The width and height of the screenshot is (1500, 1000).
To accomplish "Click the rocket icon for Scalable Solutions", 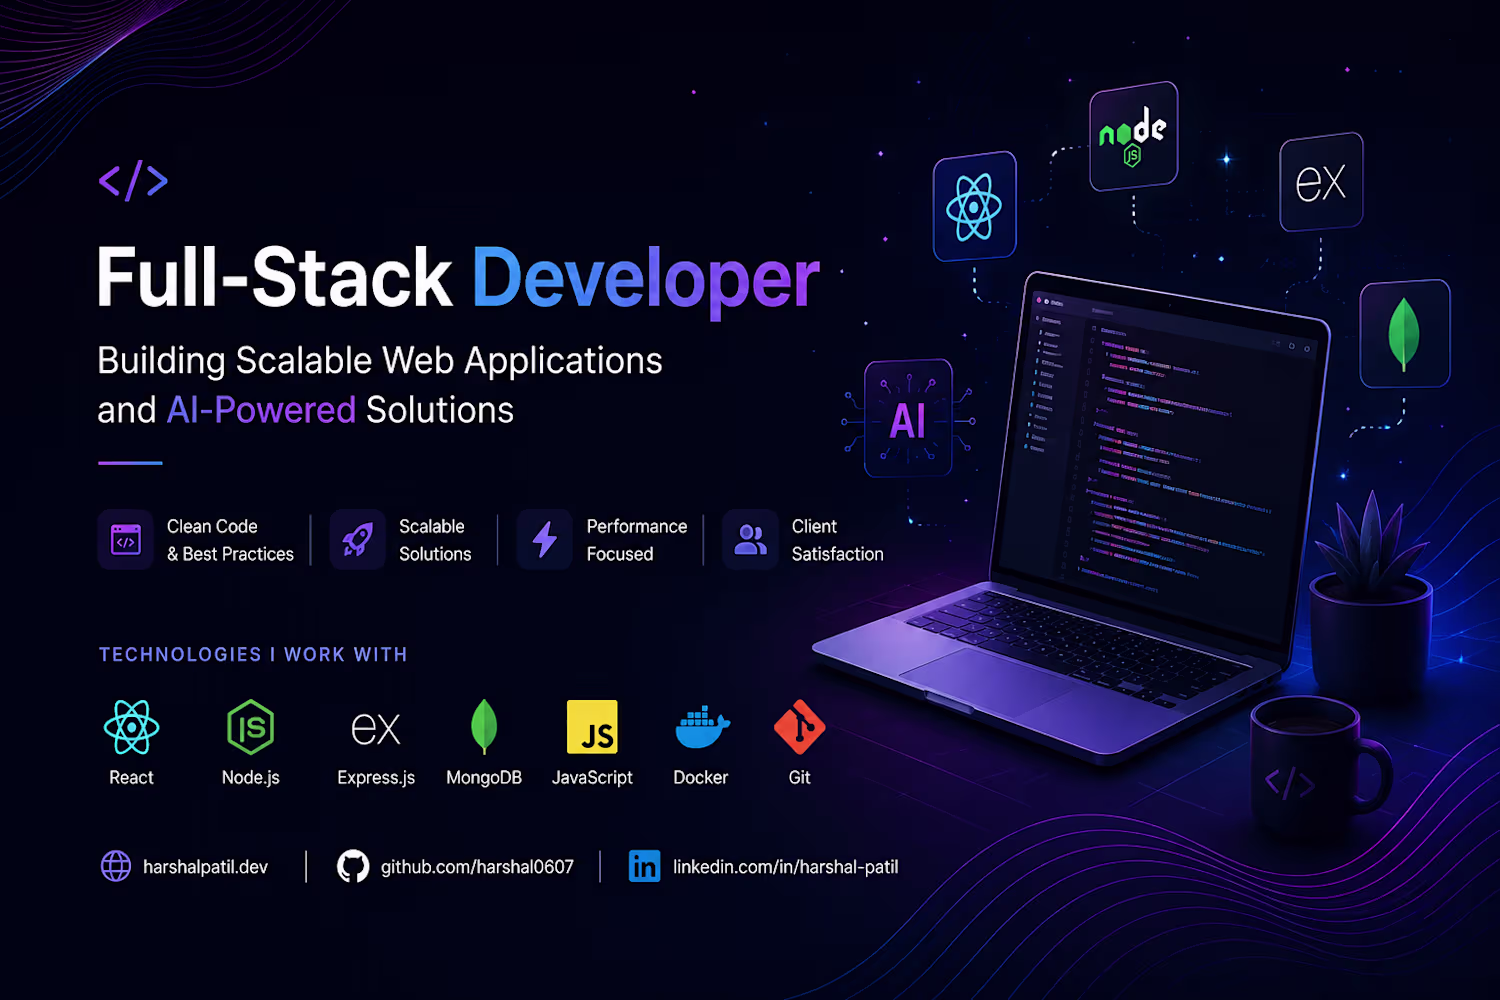I will coord(358,540).
